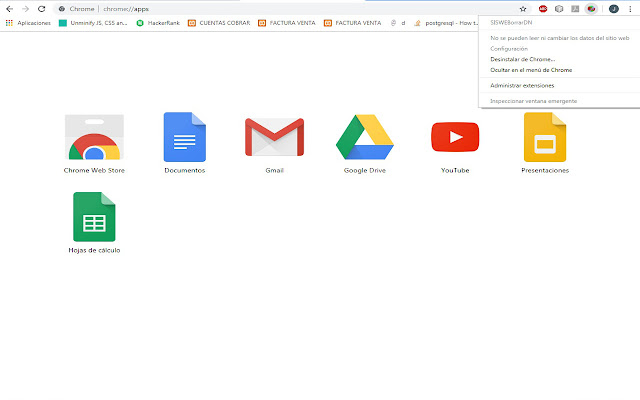This screenshot has height=400, width=640.
Task: Open the Gmail app
Action: pos(274,145)
